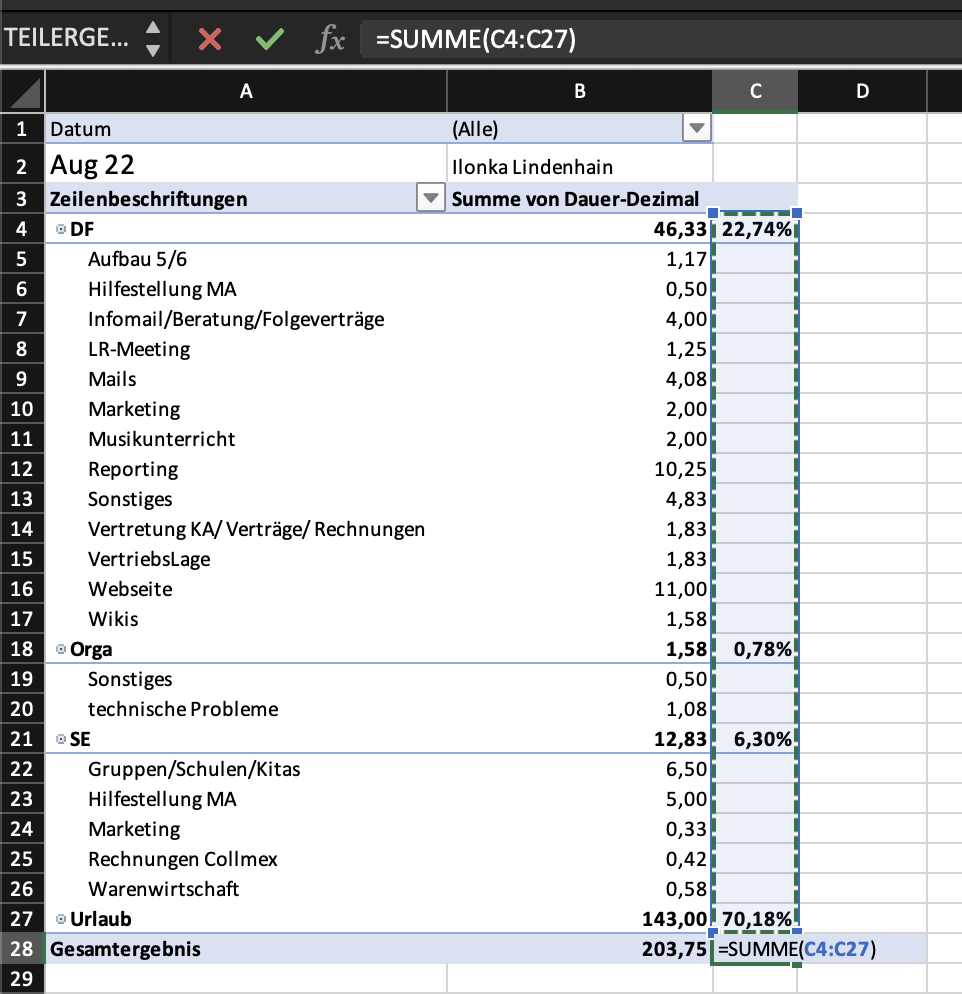
Task: Confirm formula with green checkmark
Action: point(269,39)
